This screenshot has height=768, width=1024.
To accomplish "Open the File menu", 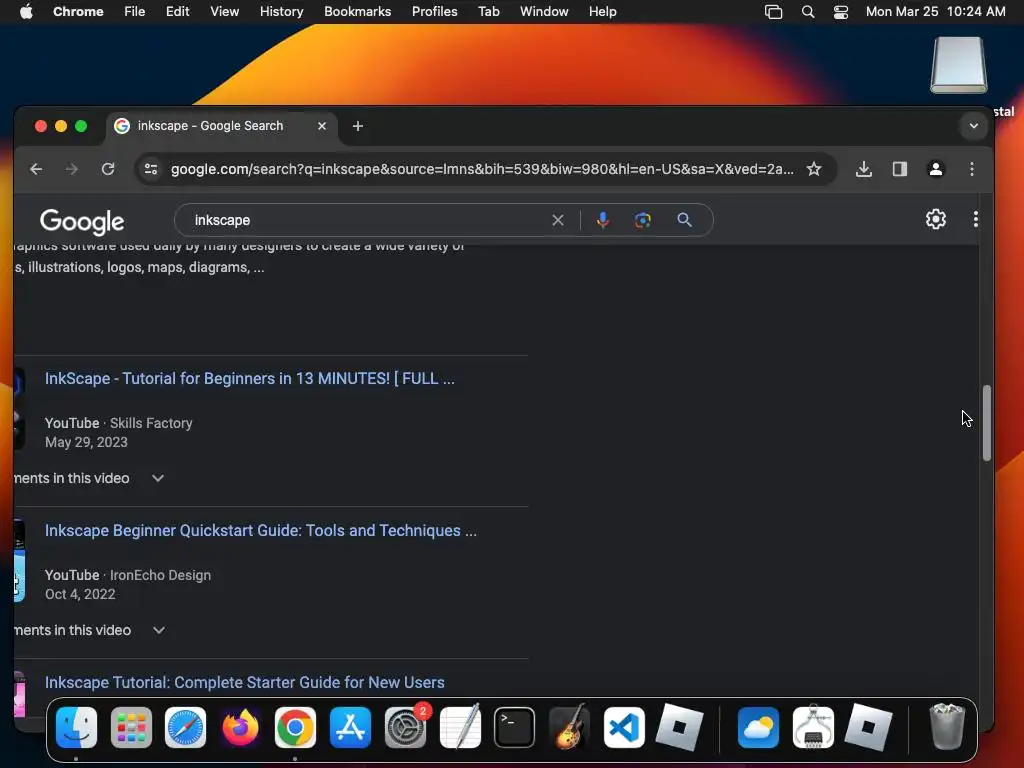I will pyautogui.click(x=135, y=12).
